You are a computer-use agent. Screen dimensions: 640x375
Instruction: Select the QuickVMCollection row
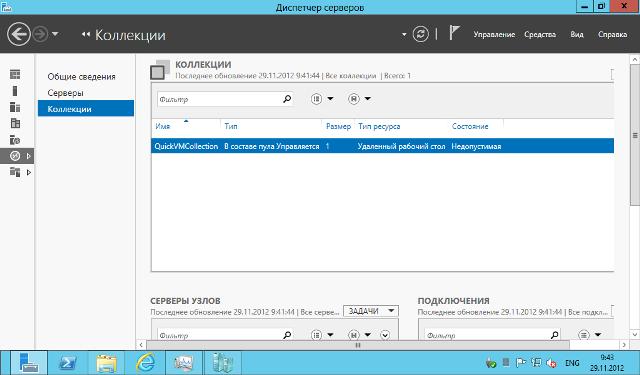(382, 146)
